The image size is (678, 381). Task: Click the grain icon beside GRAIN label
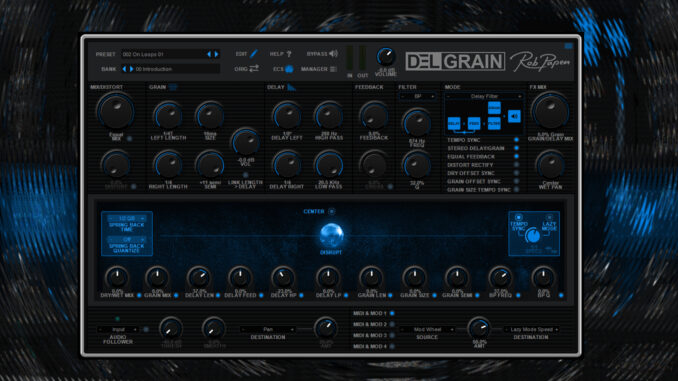[173, 87]
